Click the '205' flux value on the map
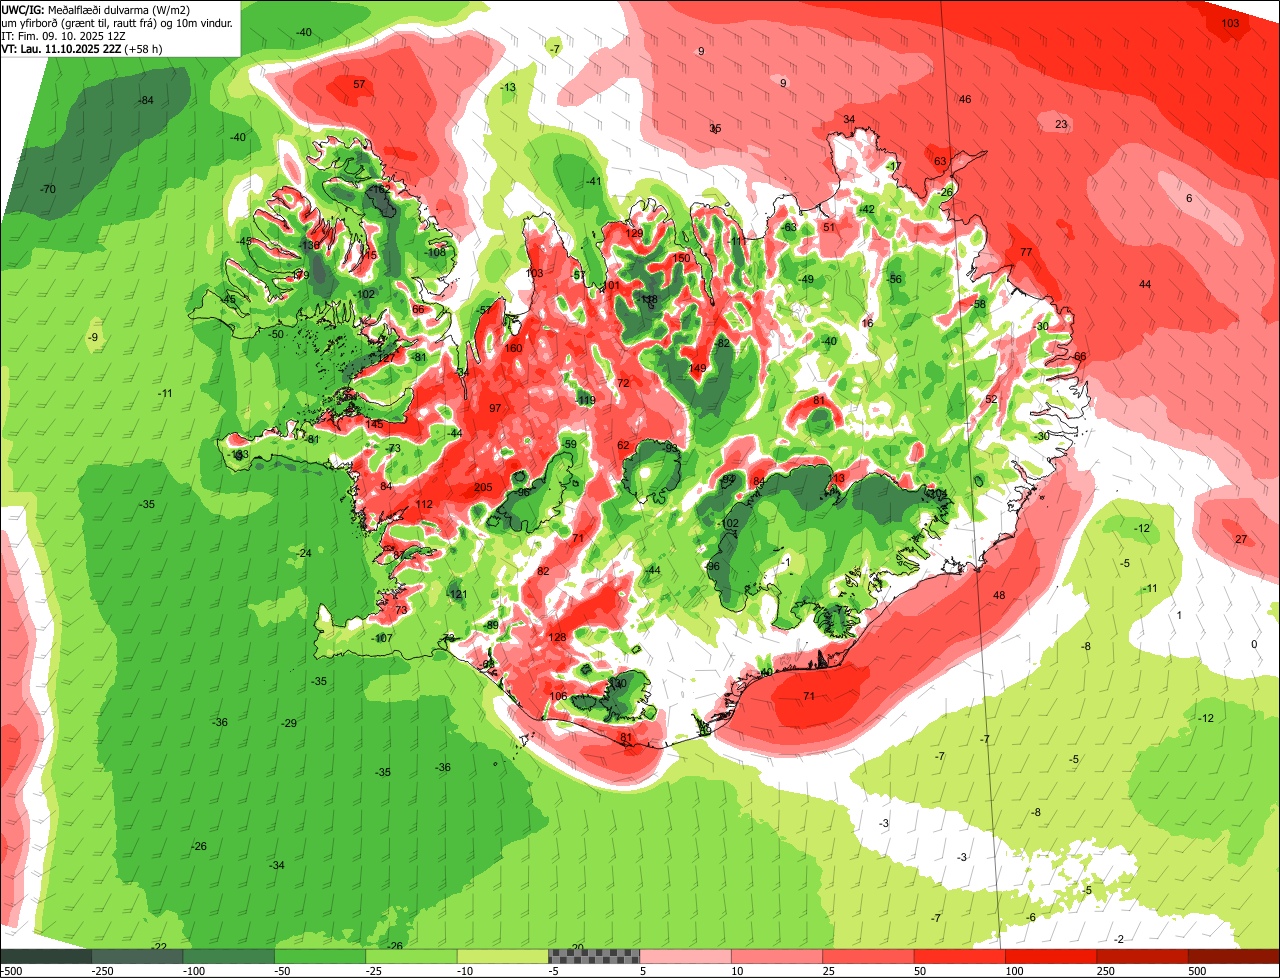The image size is (1280, 978). click(x=483, y=488)
